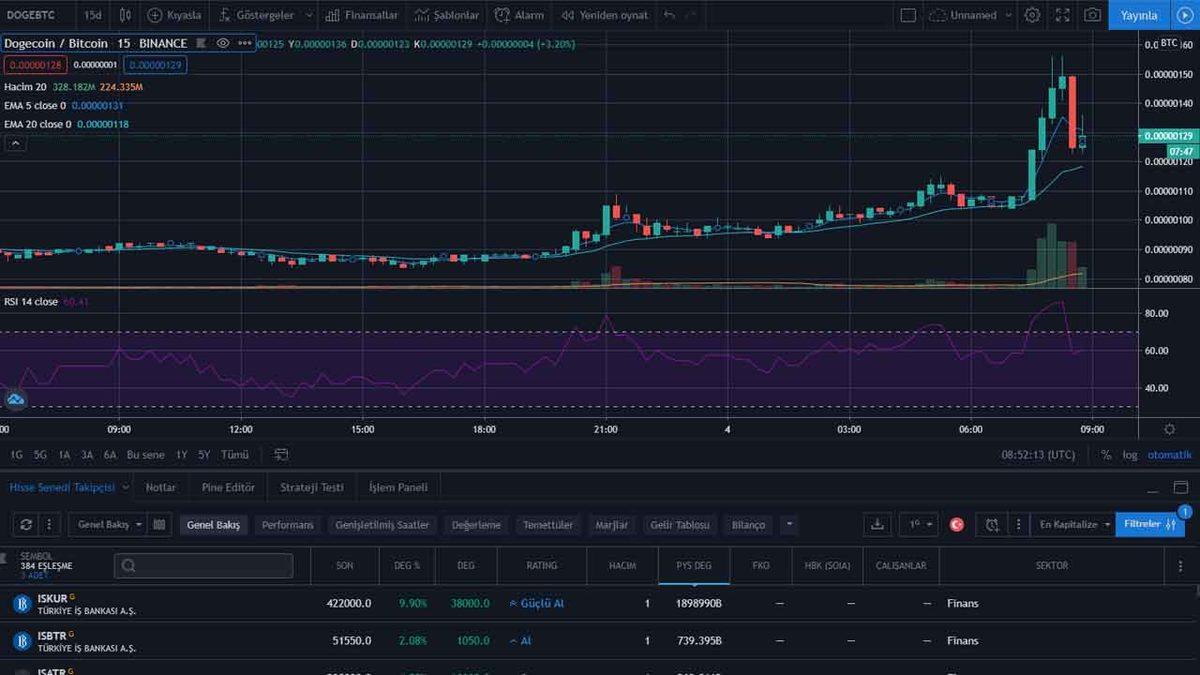Click the Yeniden oynat replay icon
Screen dimensions: 1200x675
(x=570, y=15)
